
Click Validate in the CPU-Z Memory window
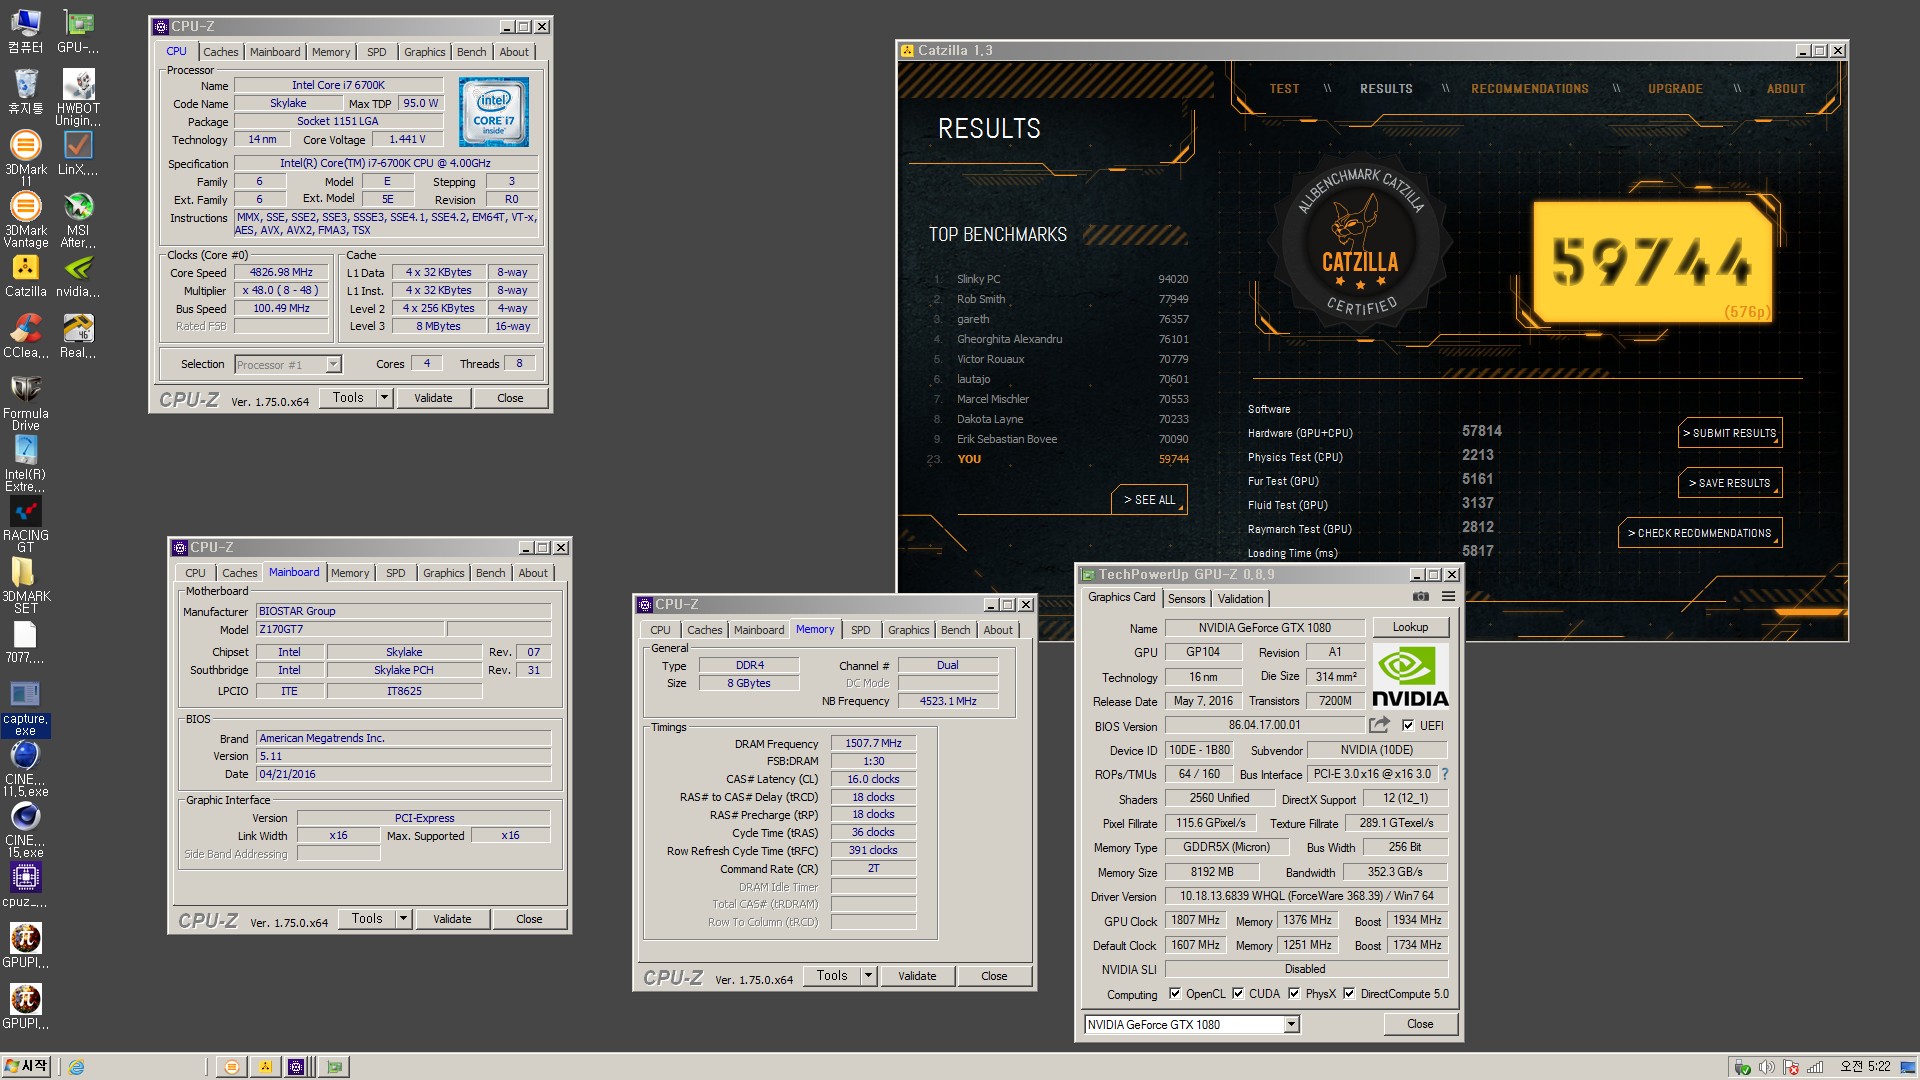click(917, 976)
